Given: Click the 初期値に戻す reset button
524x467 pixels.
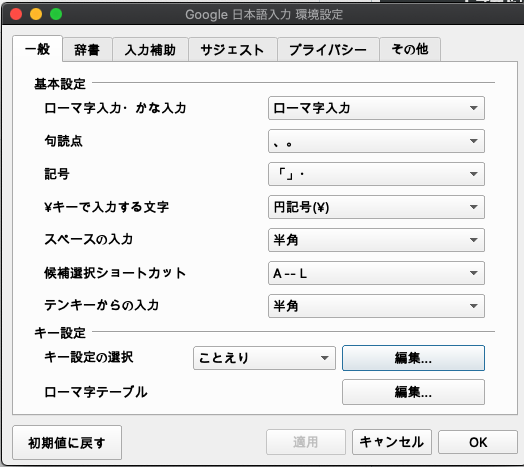Looking at the screenshot, I should 67,443.
